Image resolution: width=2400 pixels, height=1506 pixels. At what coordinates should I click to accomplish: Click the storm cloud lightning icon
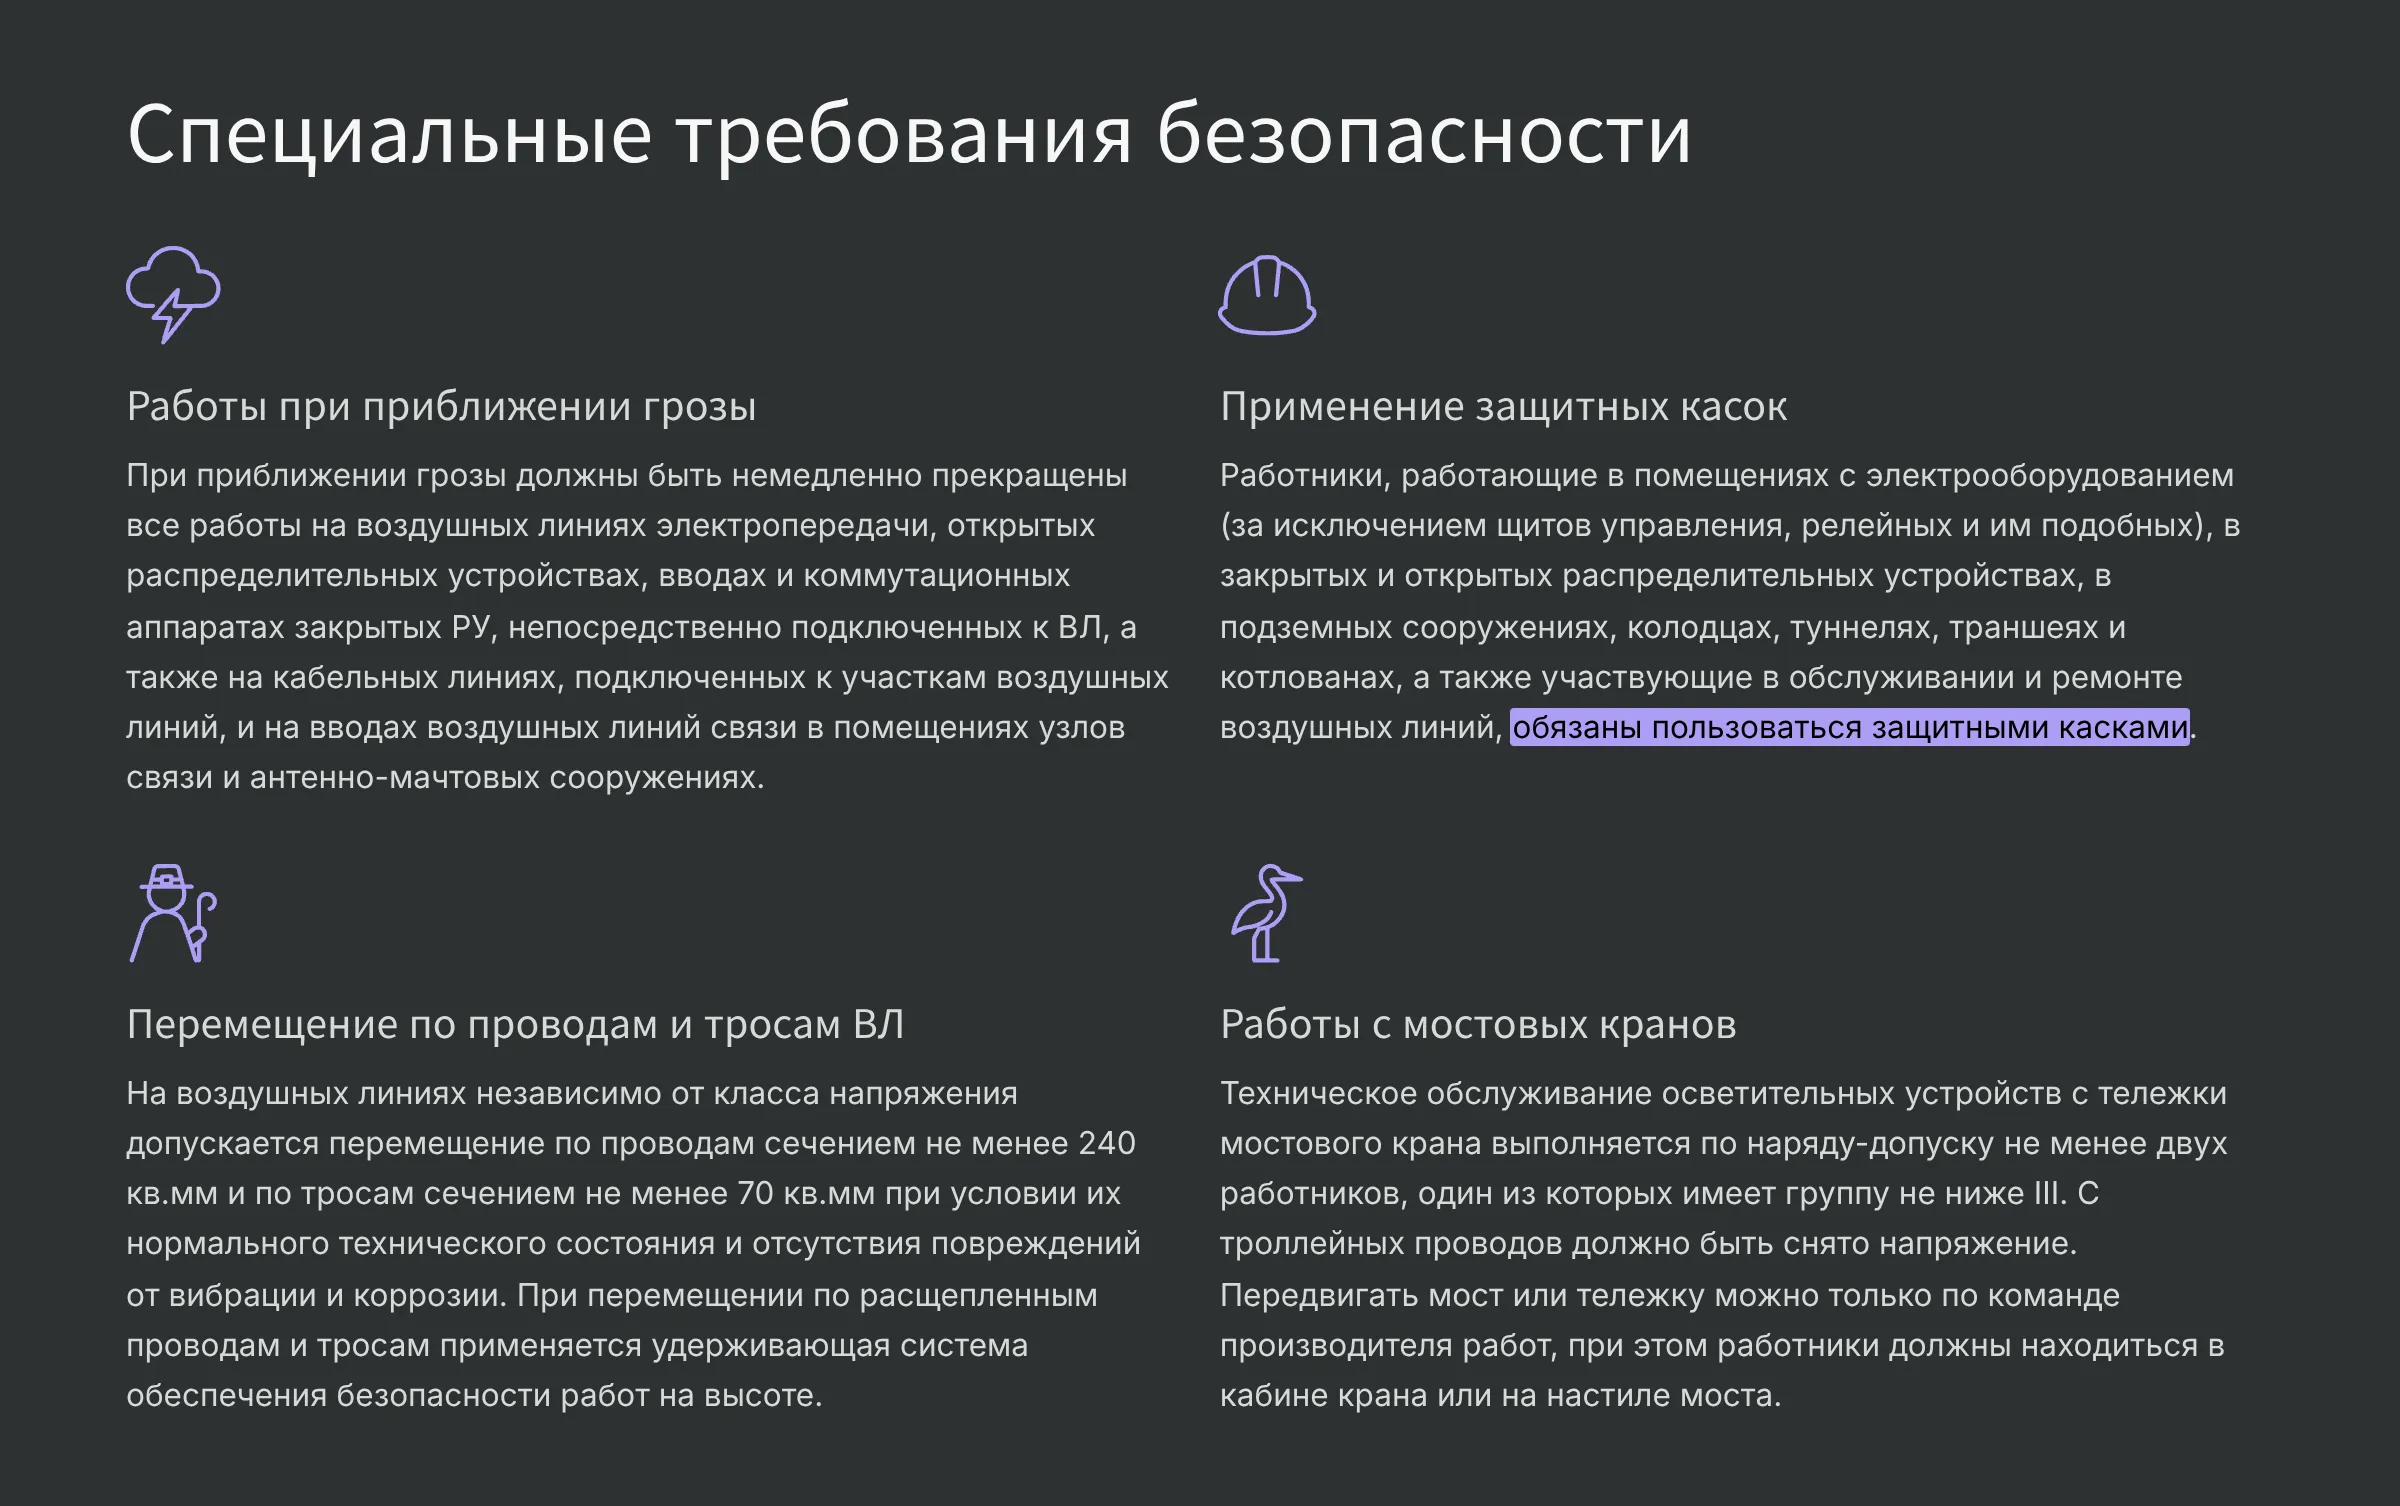173,294
